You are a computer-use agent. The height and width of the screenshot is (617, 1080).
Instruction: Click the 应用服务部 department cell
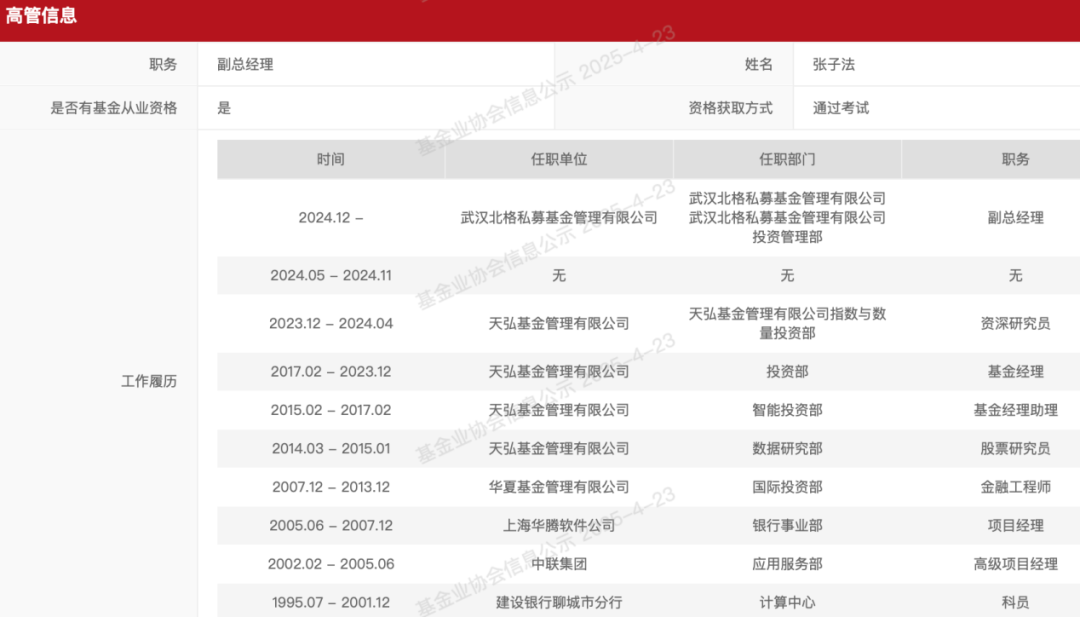click(787, 565)
